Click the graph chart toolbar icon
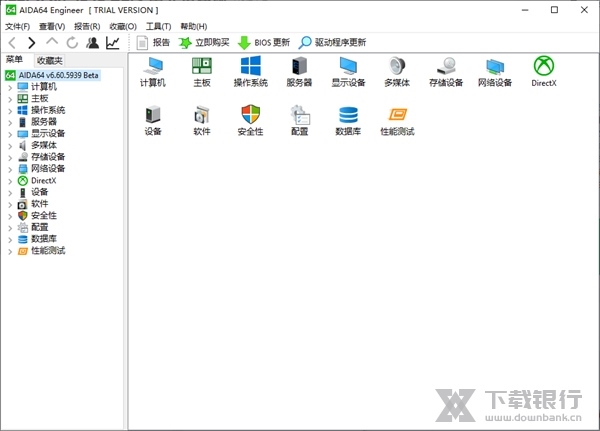The image size is (600, 431). point(113,42)
